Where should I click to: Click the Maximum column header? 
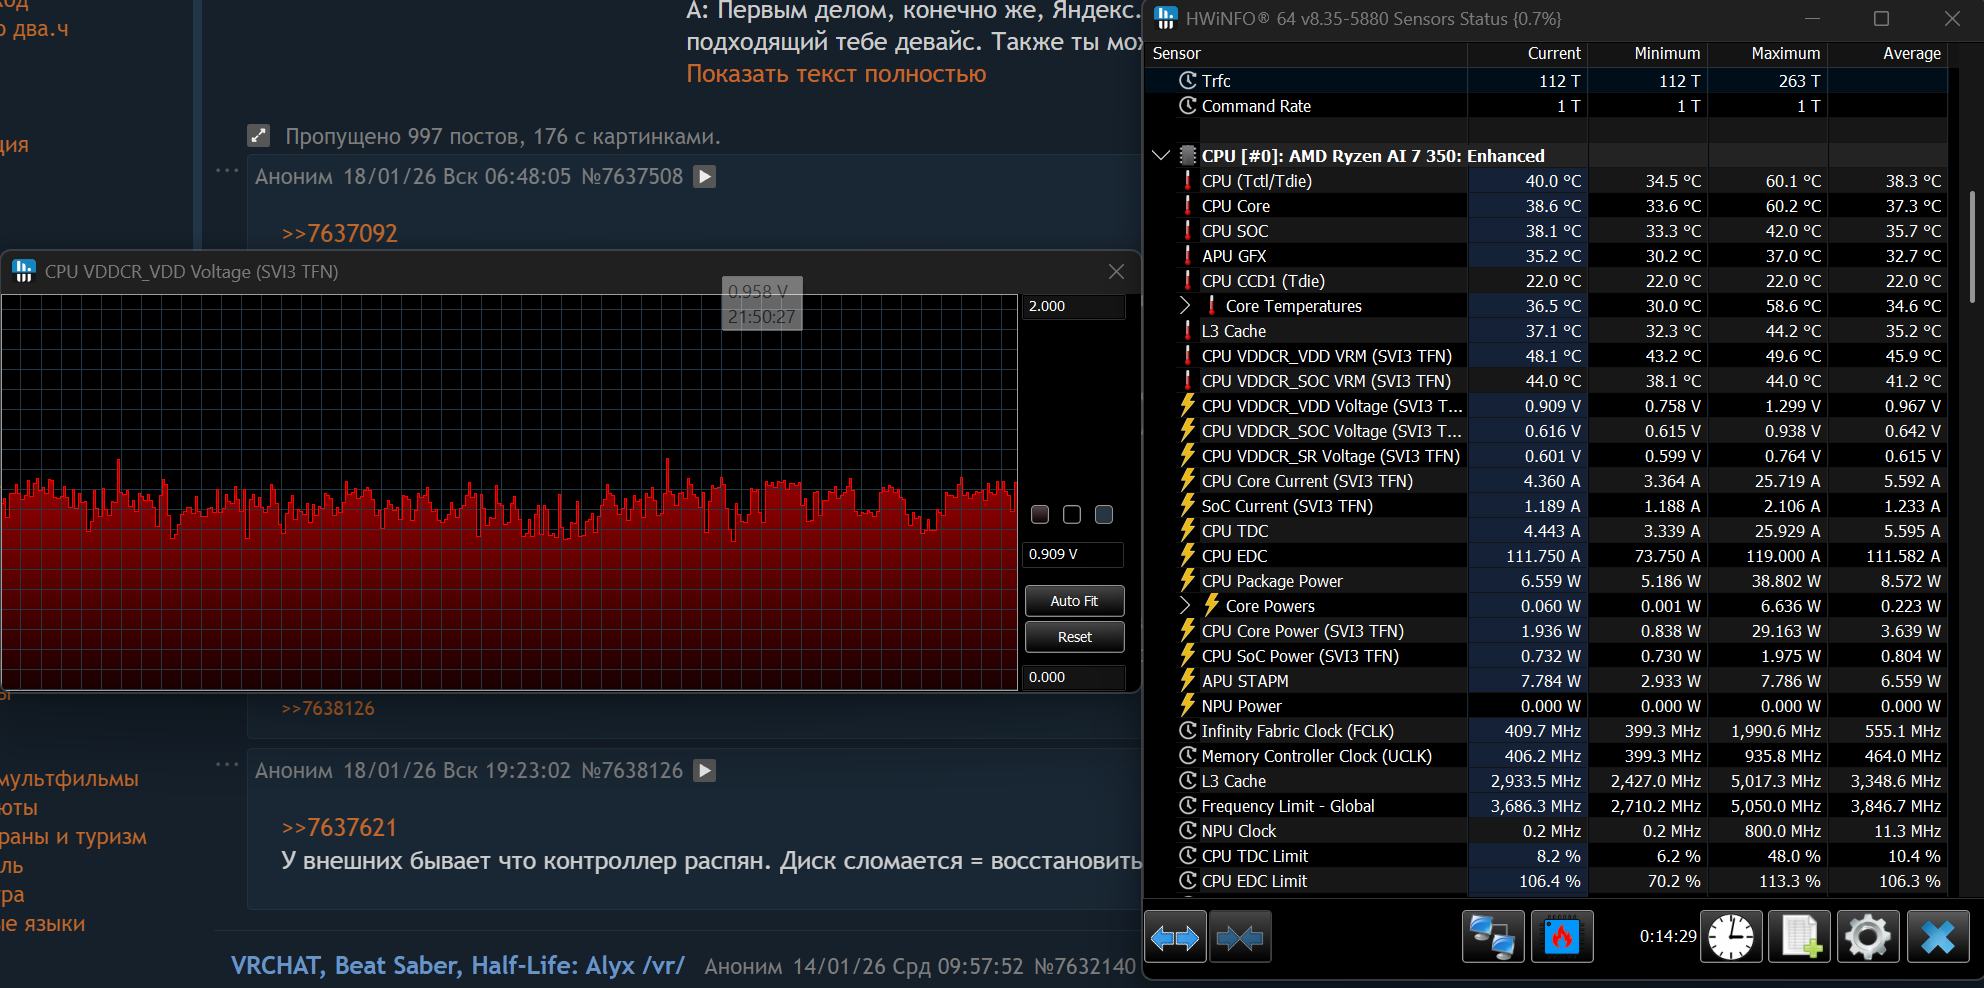click(x=1768, y=53)
